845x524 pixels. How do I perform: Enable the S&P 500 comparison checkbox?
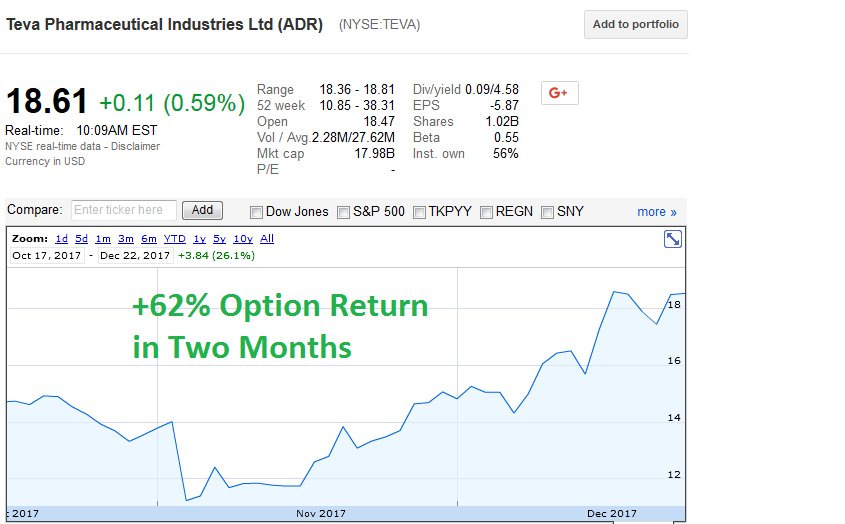pyautogui.click(x=344, y=212)
